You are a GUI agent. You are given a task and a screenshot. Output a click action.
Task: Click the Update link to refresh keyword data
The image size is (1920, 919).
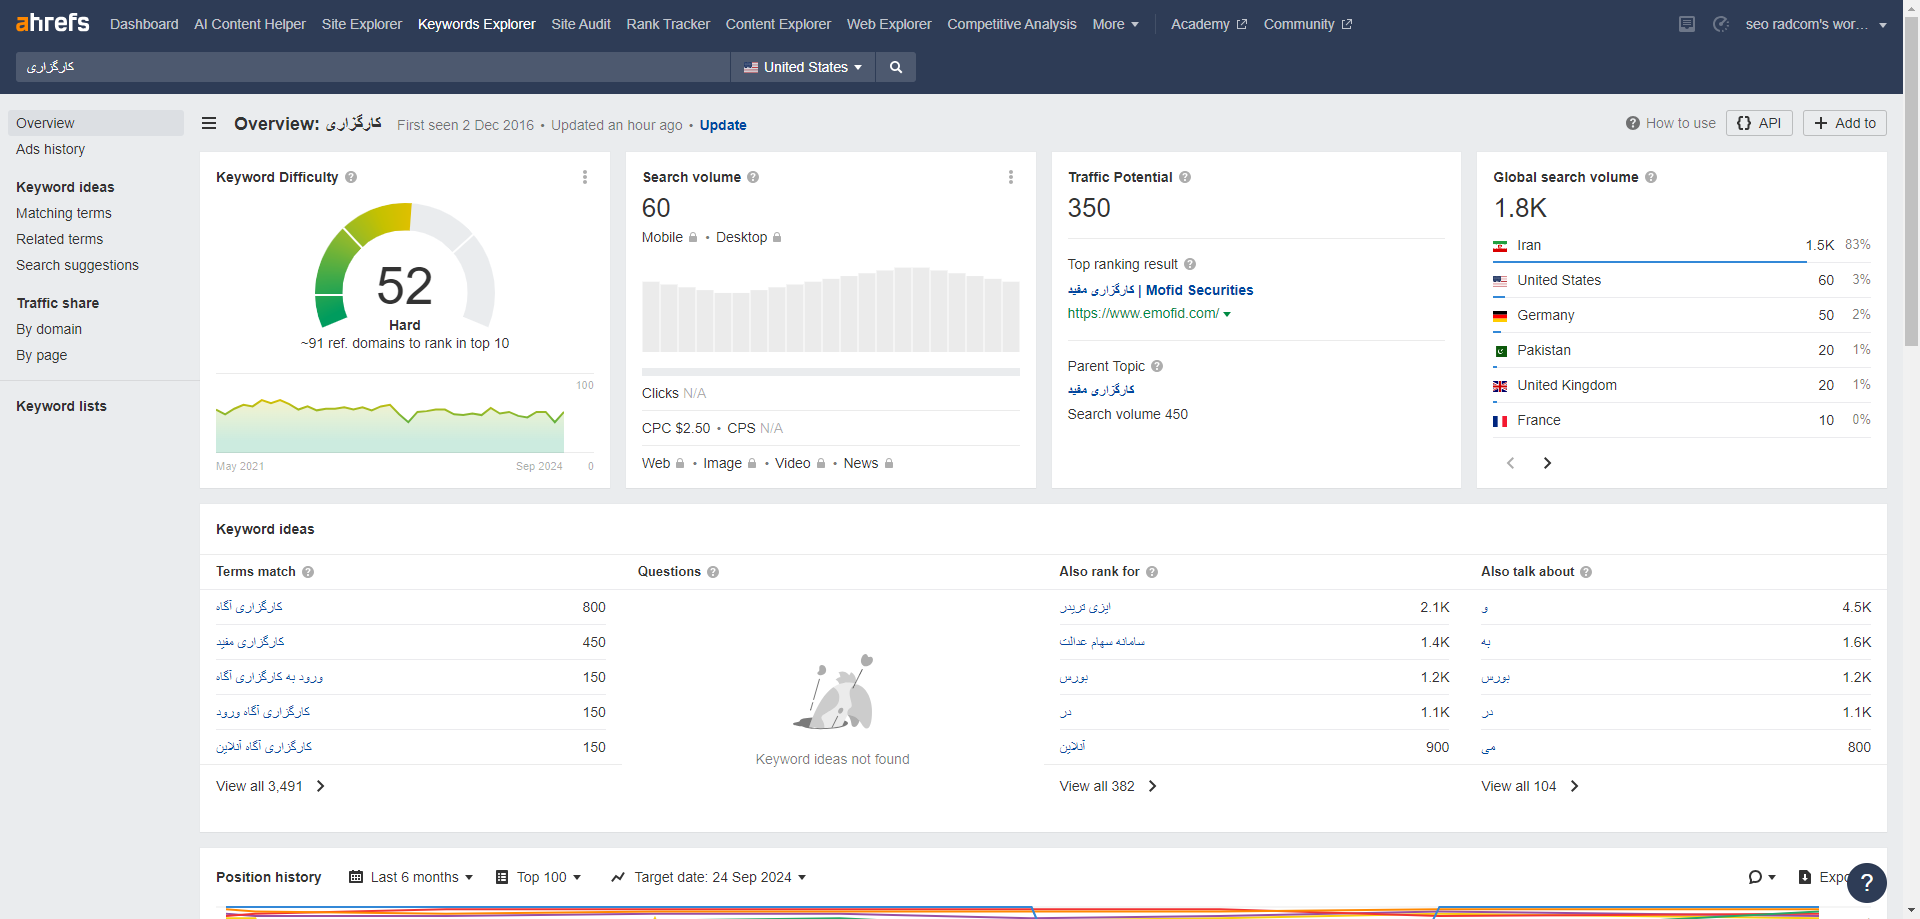coord(723,125)
